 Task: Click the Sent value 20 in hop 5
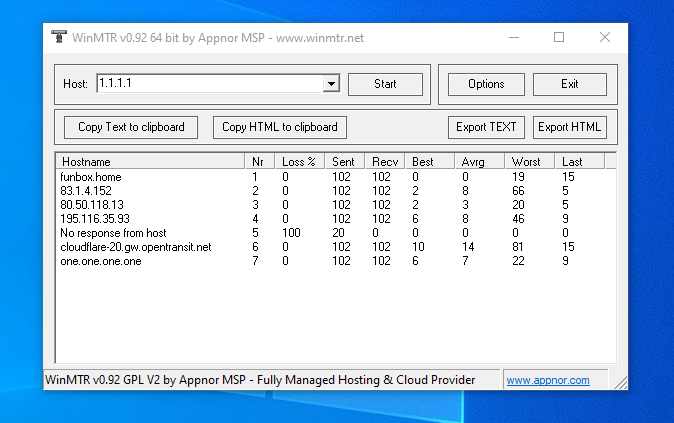tap(338, 233)
